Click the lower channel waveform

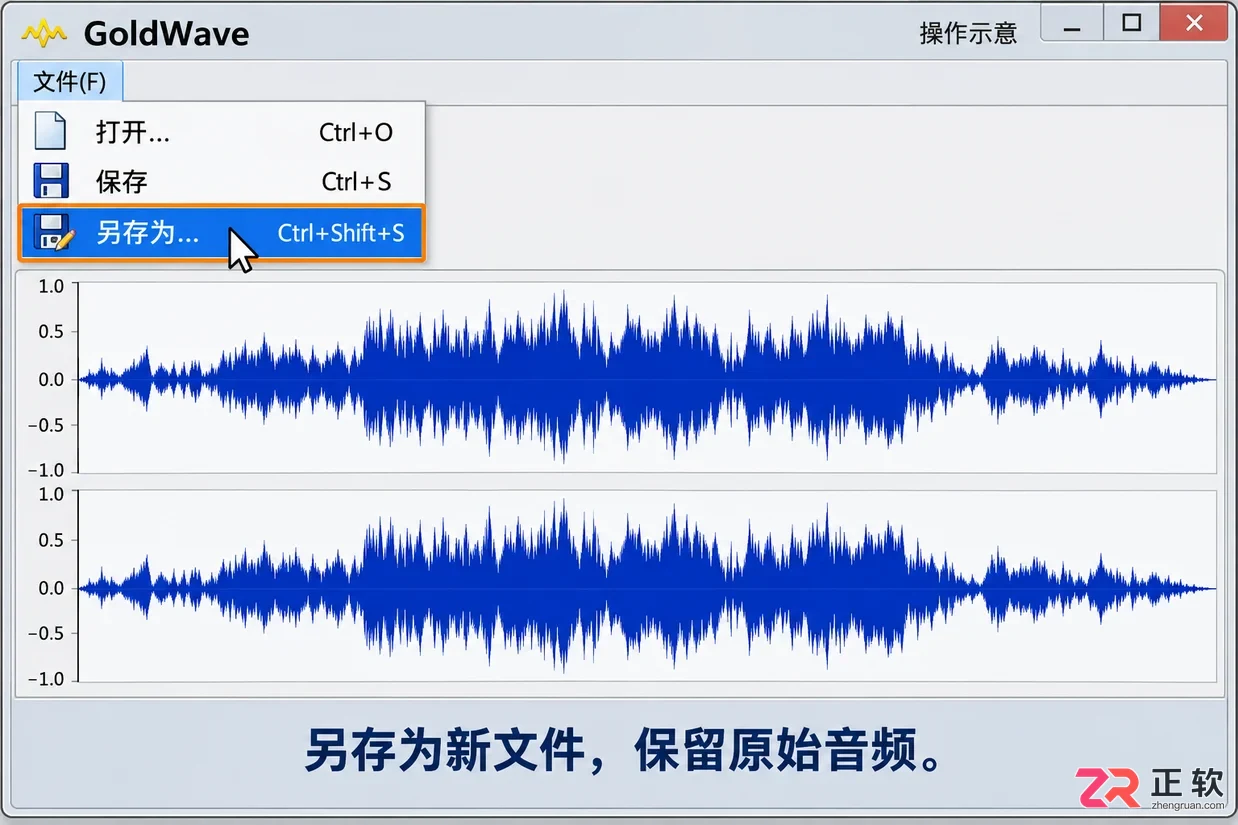647,587
